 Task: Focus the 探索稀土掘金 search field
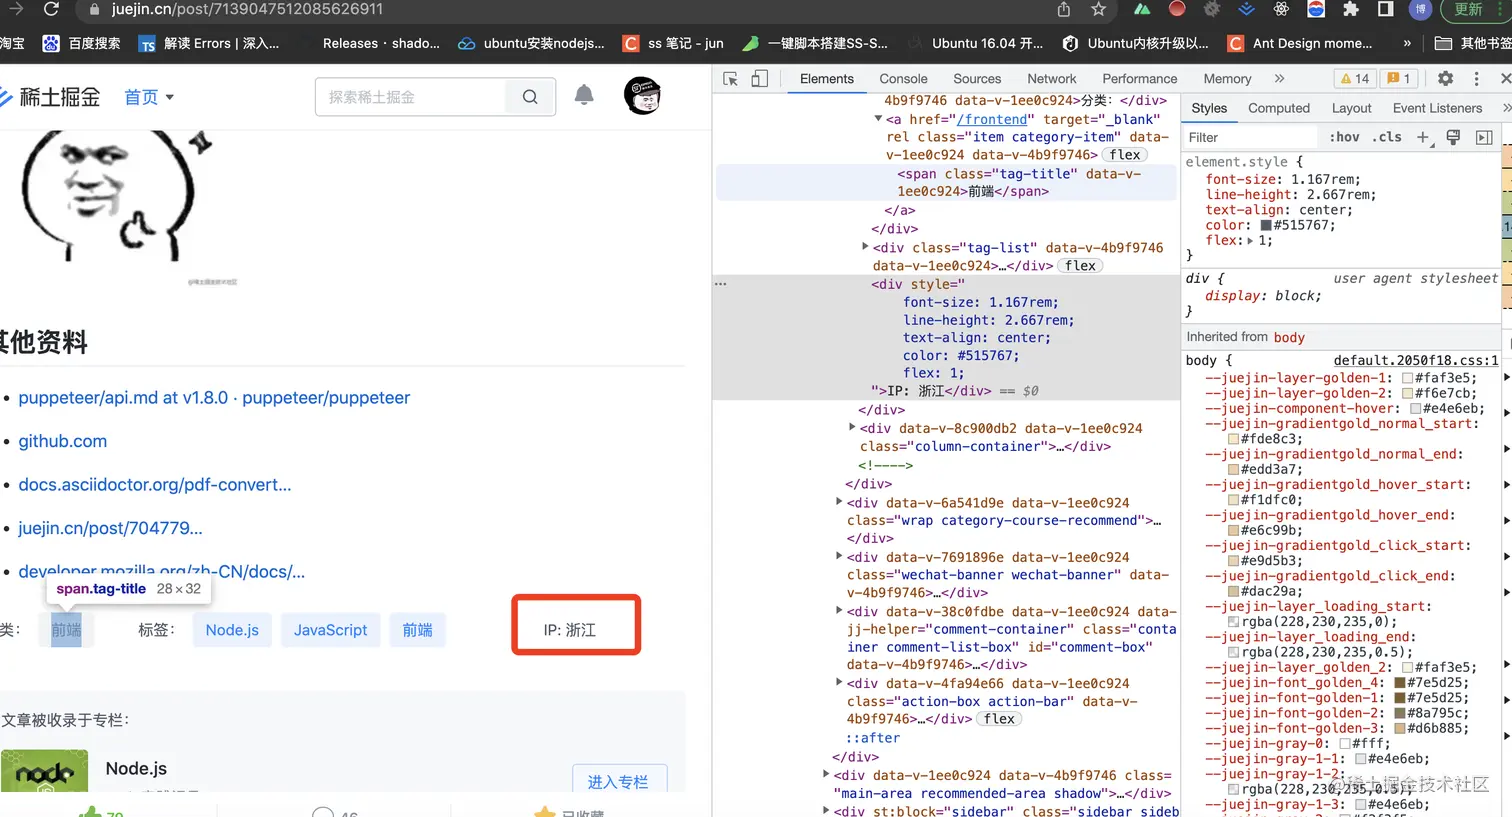coord(411,97)
